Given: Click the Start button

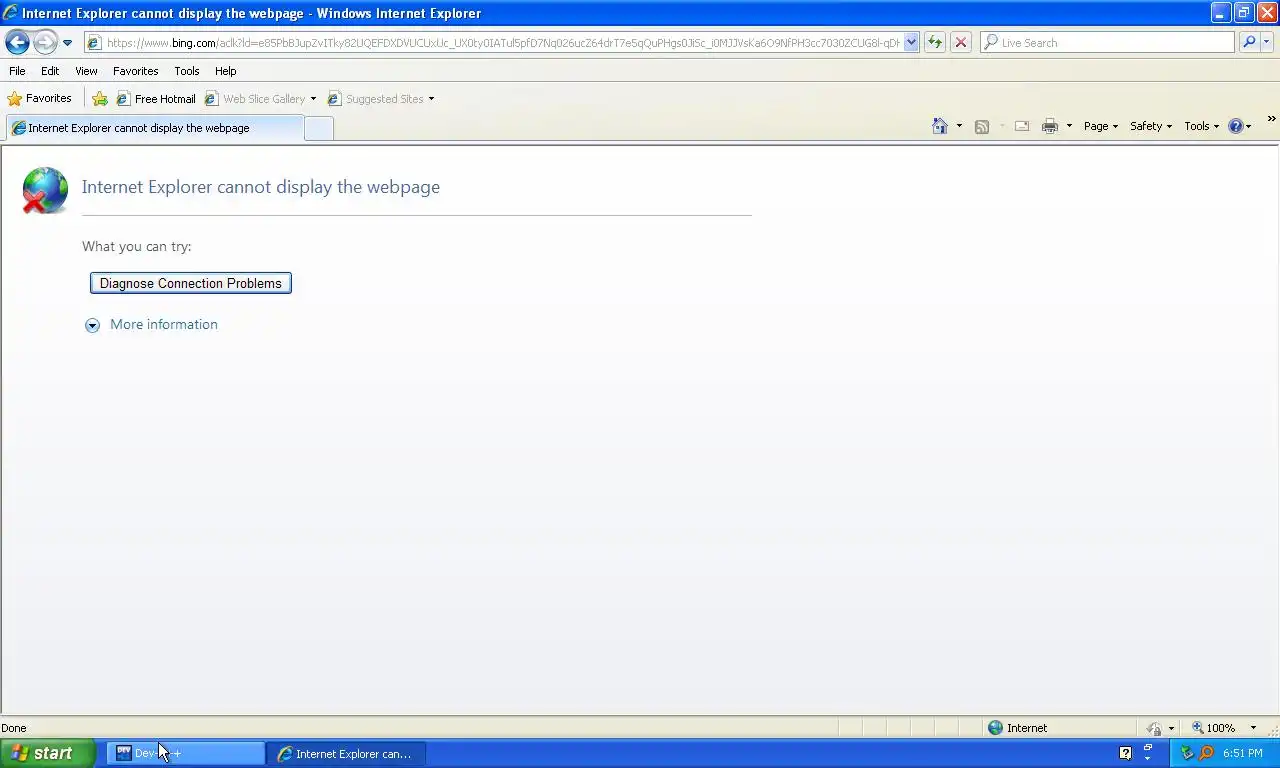Looking at the screenshot, I should point(48,753).
